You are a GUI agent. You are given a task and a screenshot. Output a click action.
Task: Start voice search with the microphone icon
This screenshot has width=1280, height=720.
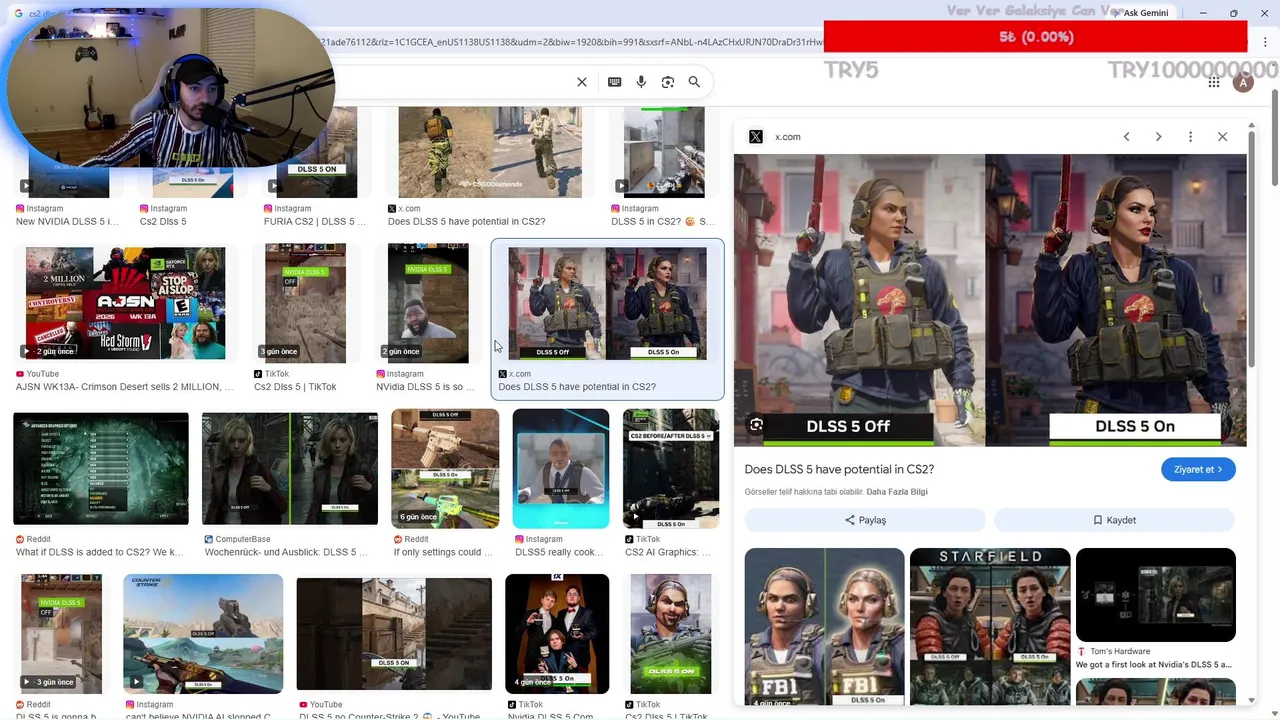pyautogui.click(x=641, y=82)
